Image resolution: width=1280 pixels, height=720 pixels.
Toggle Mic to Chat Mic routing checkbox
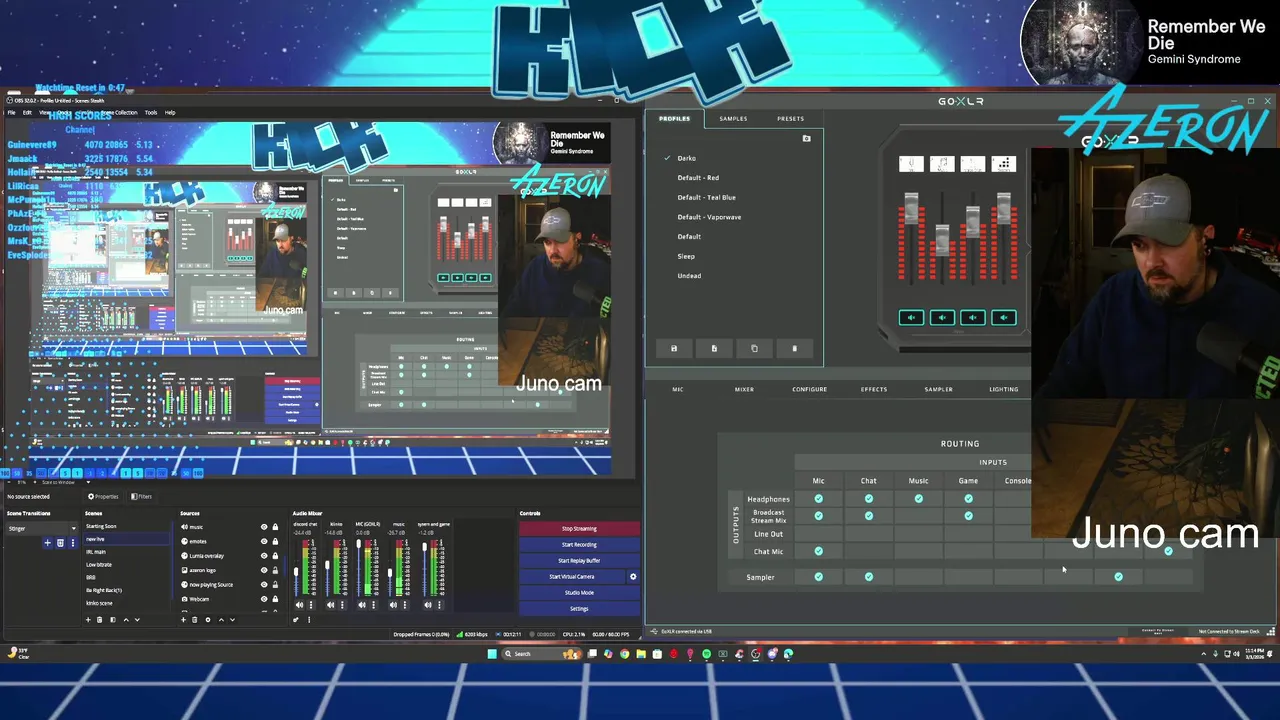[819, 551]
